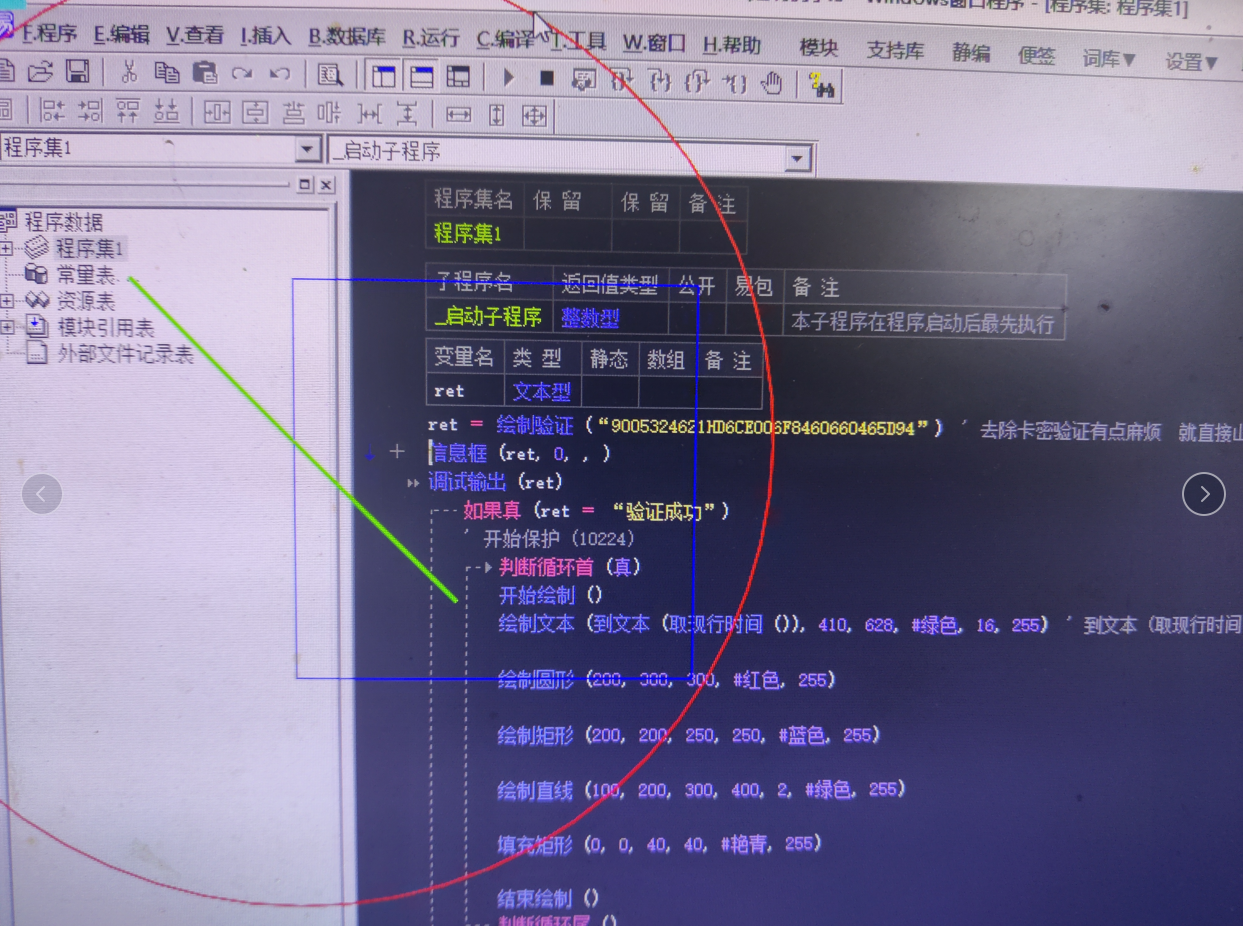Open the W.窗口 menu

[x=654, y=43]
